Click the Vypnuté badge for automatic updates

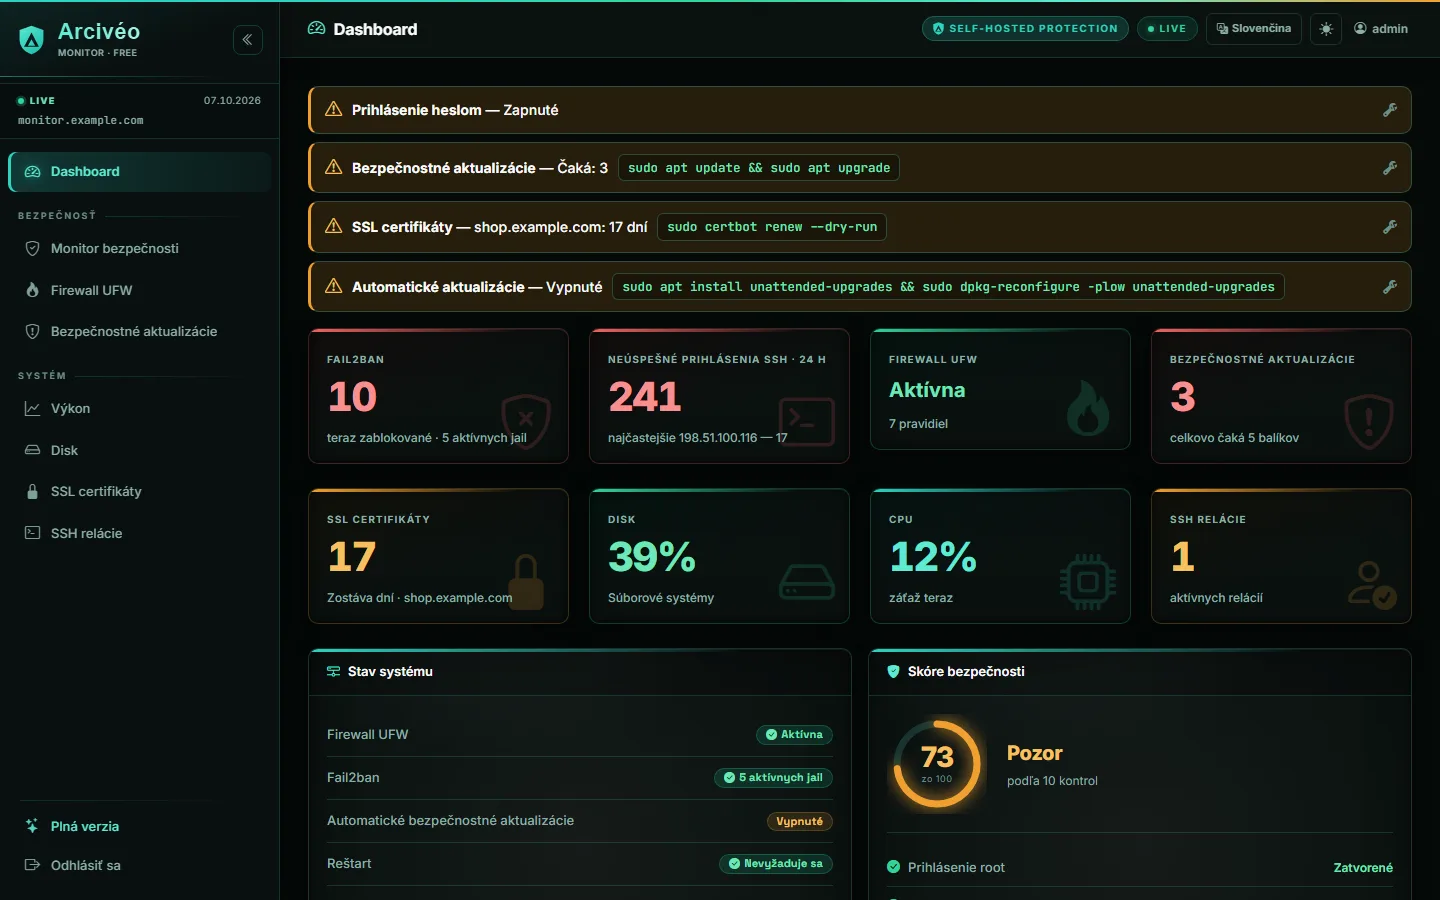click(x=799, y=821)
